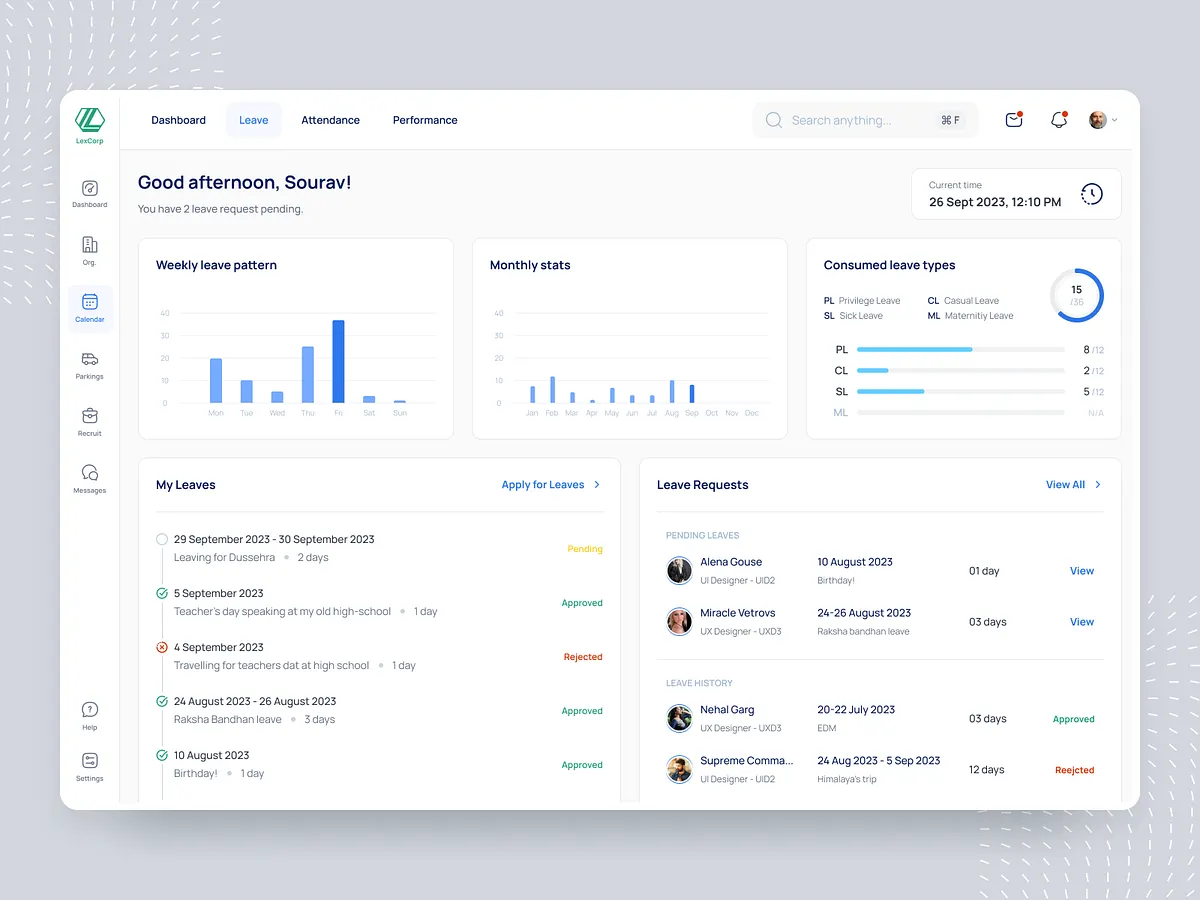Open the notifications bell
The height and width of the screenshot is (900, 1200).
point(1059,119)
